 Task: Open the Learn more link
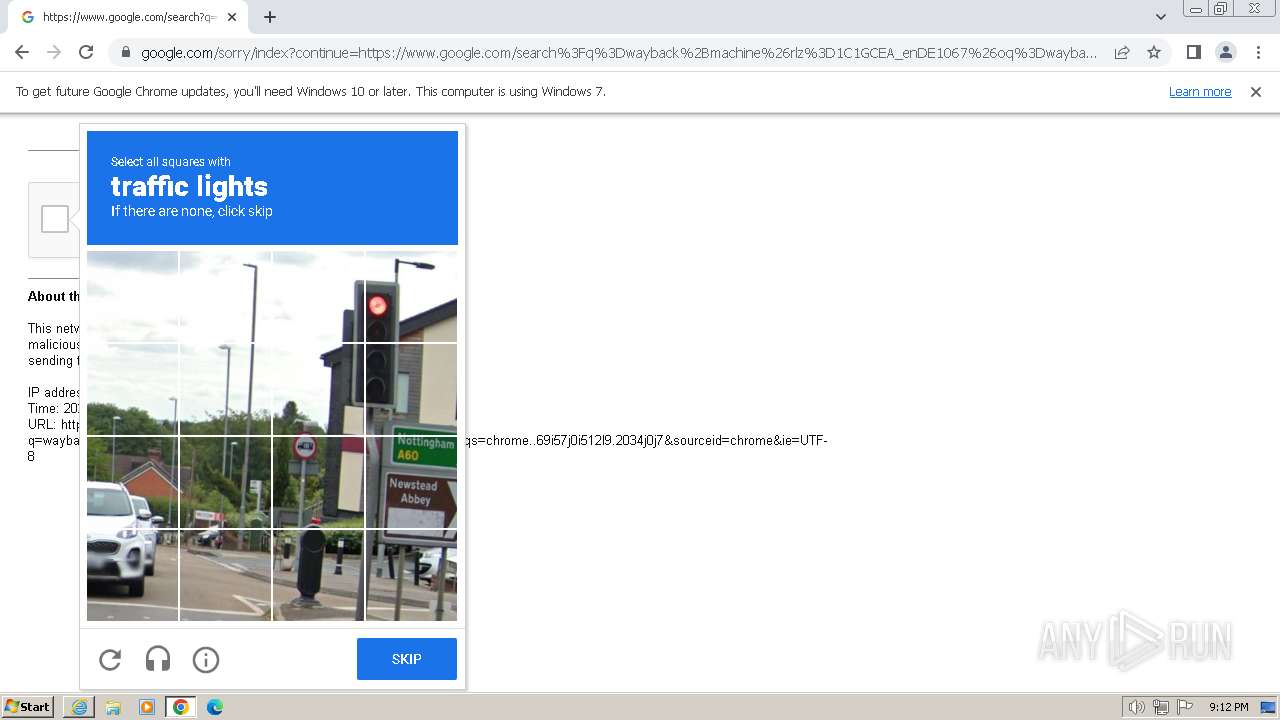[1200, 91]
